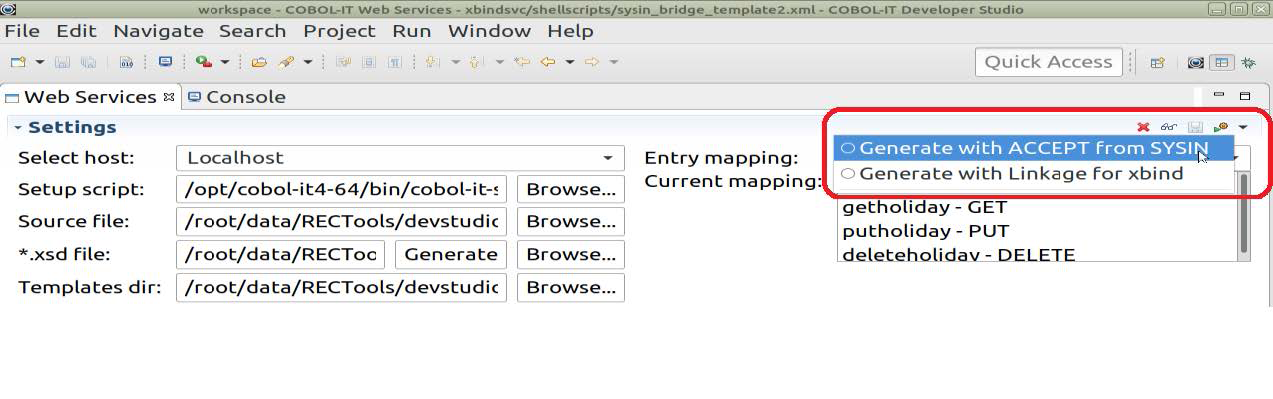The image size is (1273, 399).
Task: Close the Web Services tab
Action: pyautogui.click(x=169, y=97)
